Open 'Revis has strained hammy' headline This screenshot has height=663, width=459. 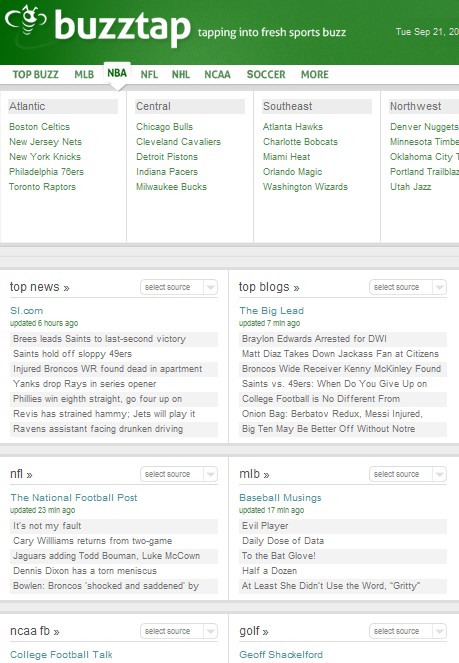[114, 414]
